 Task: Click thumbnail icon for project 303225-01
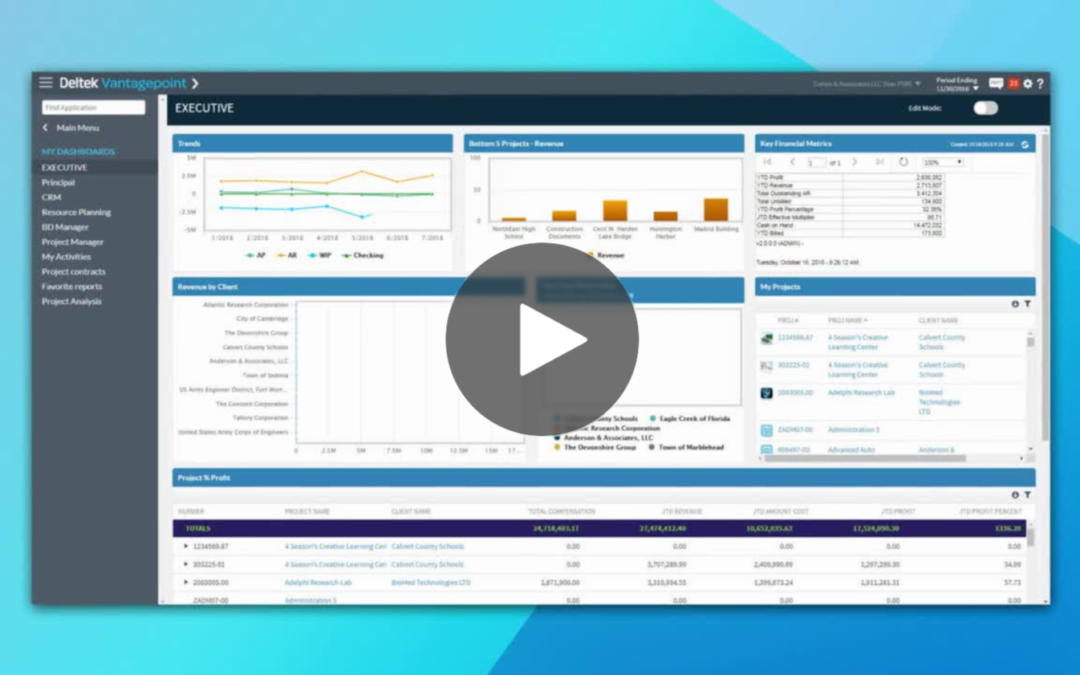[767, 366]
